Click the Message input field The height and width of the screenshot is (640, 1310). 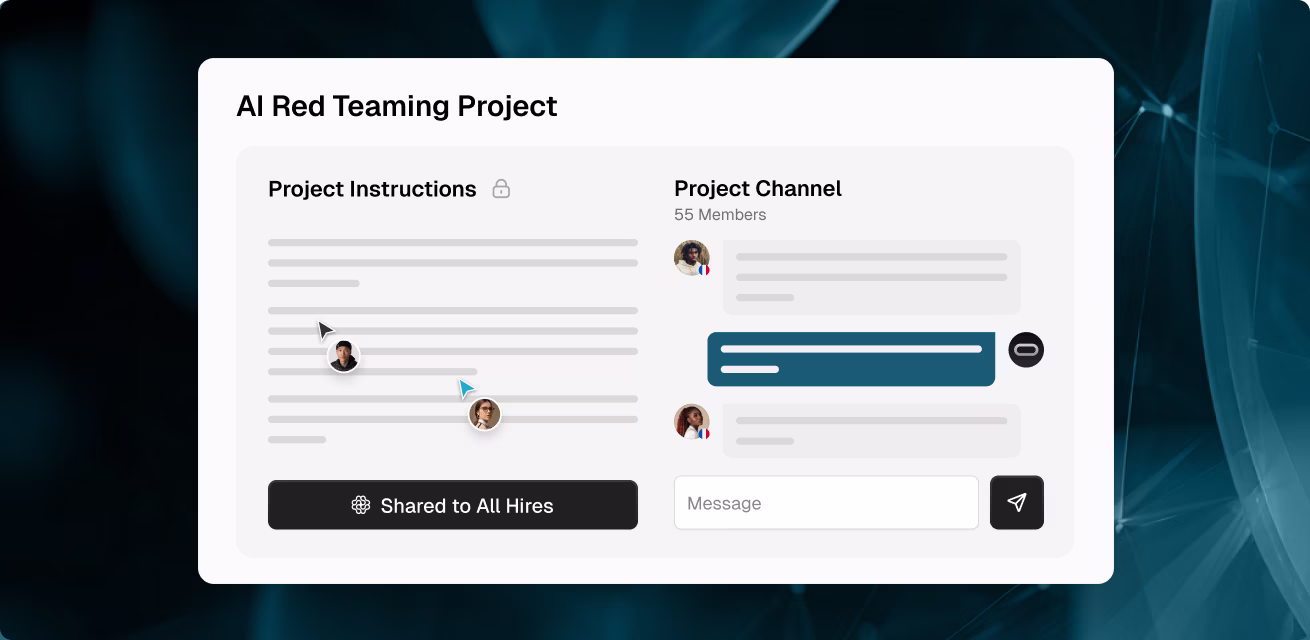826,503
